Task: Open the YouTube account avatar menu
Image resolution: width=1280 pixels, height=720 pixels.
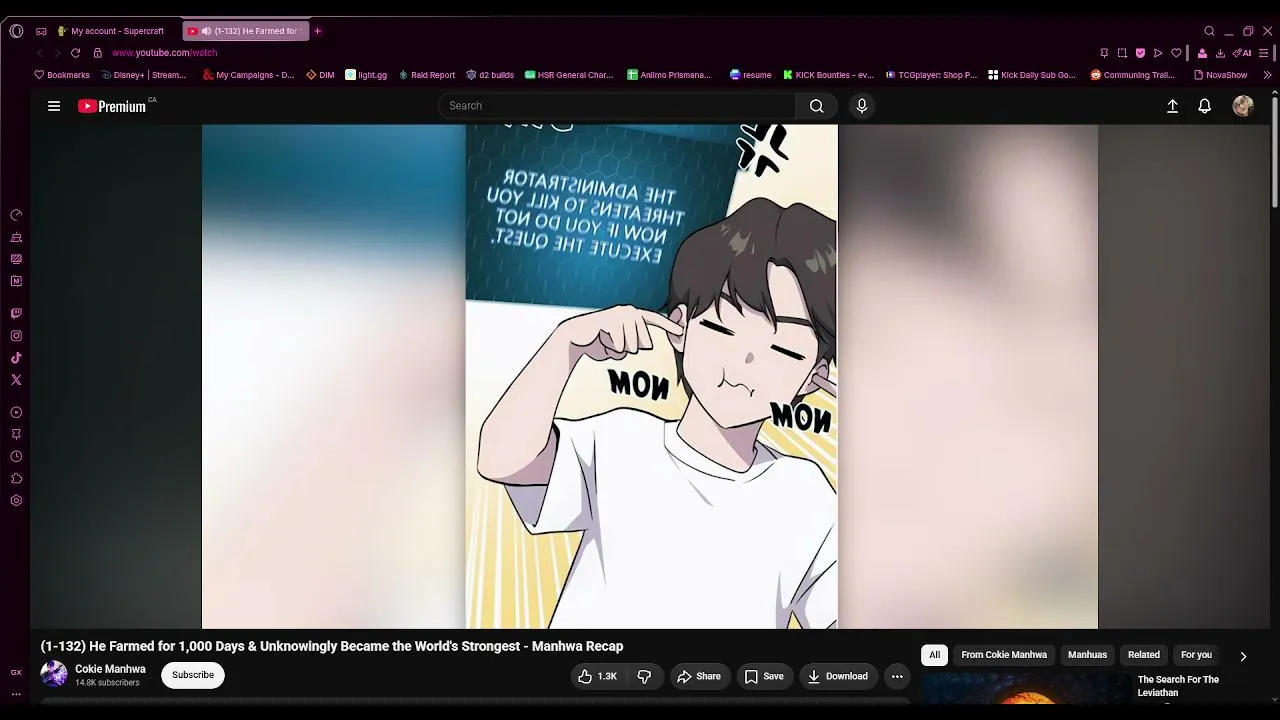Action: tap(1243, 106)
